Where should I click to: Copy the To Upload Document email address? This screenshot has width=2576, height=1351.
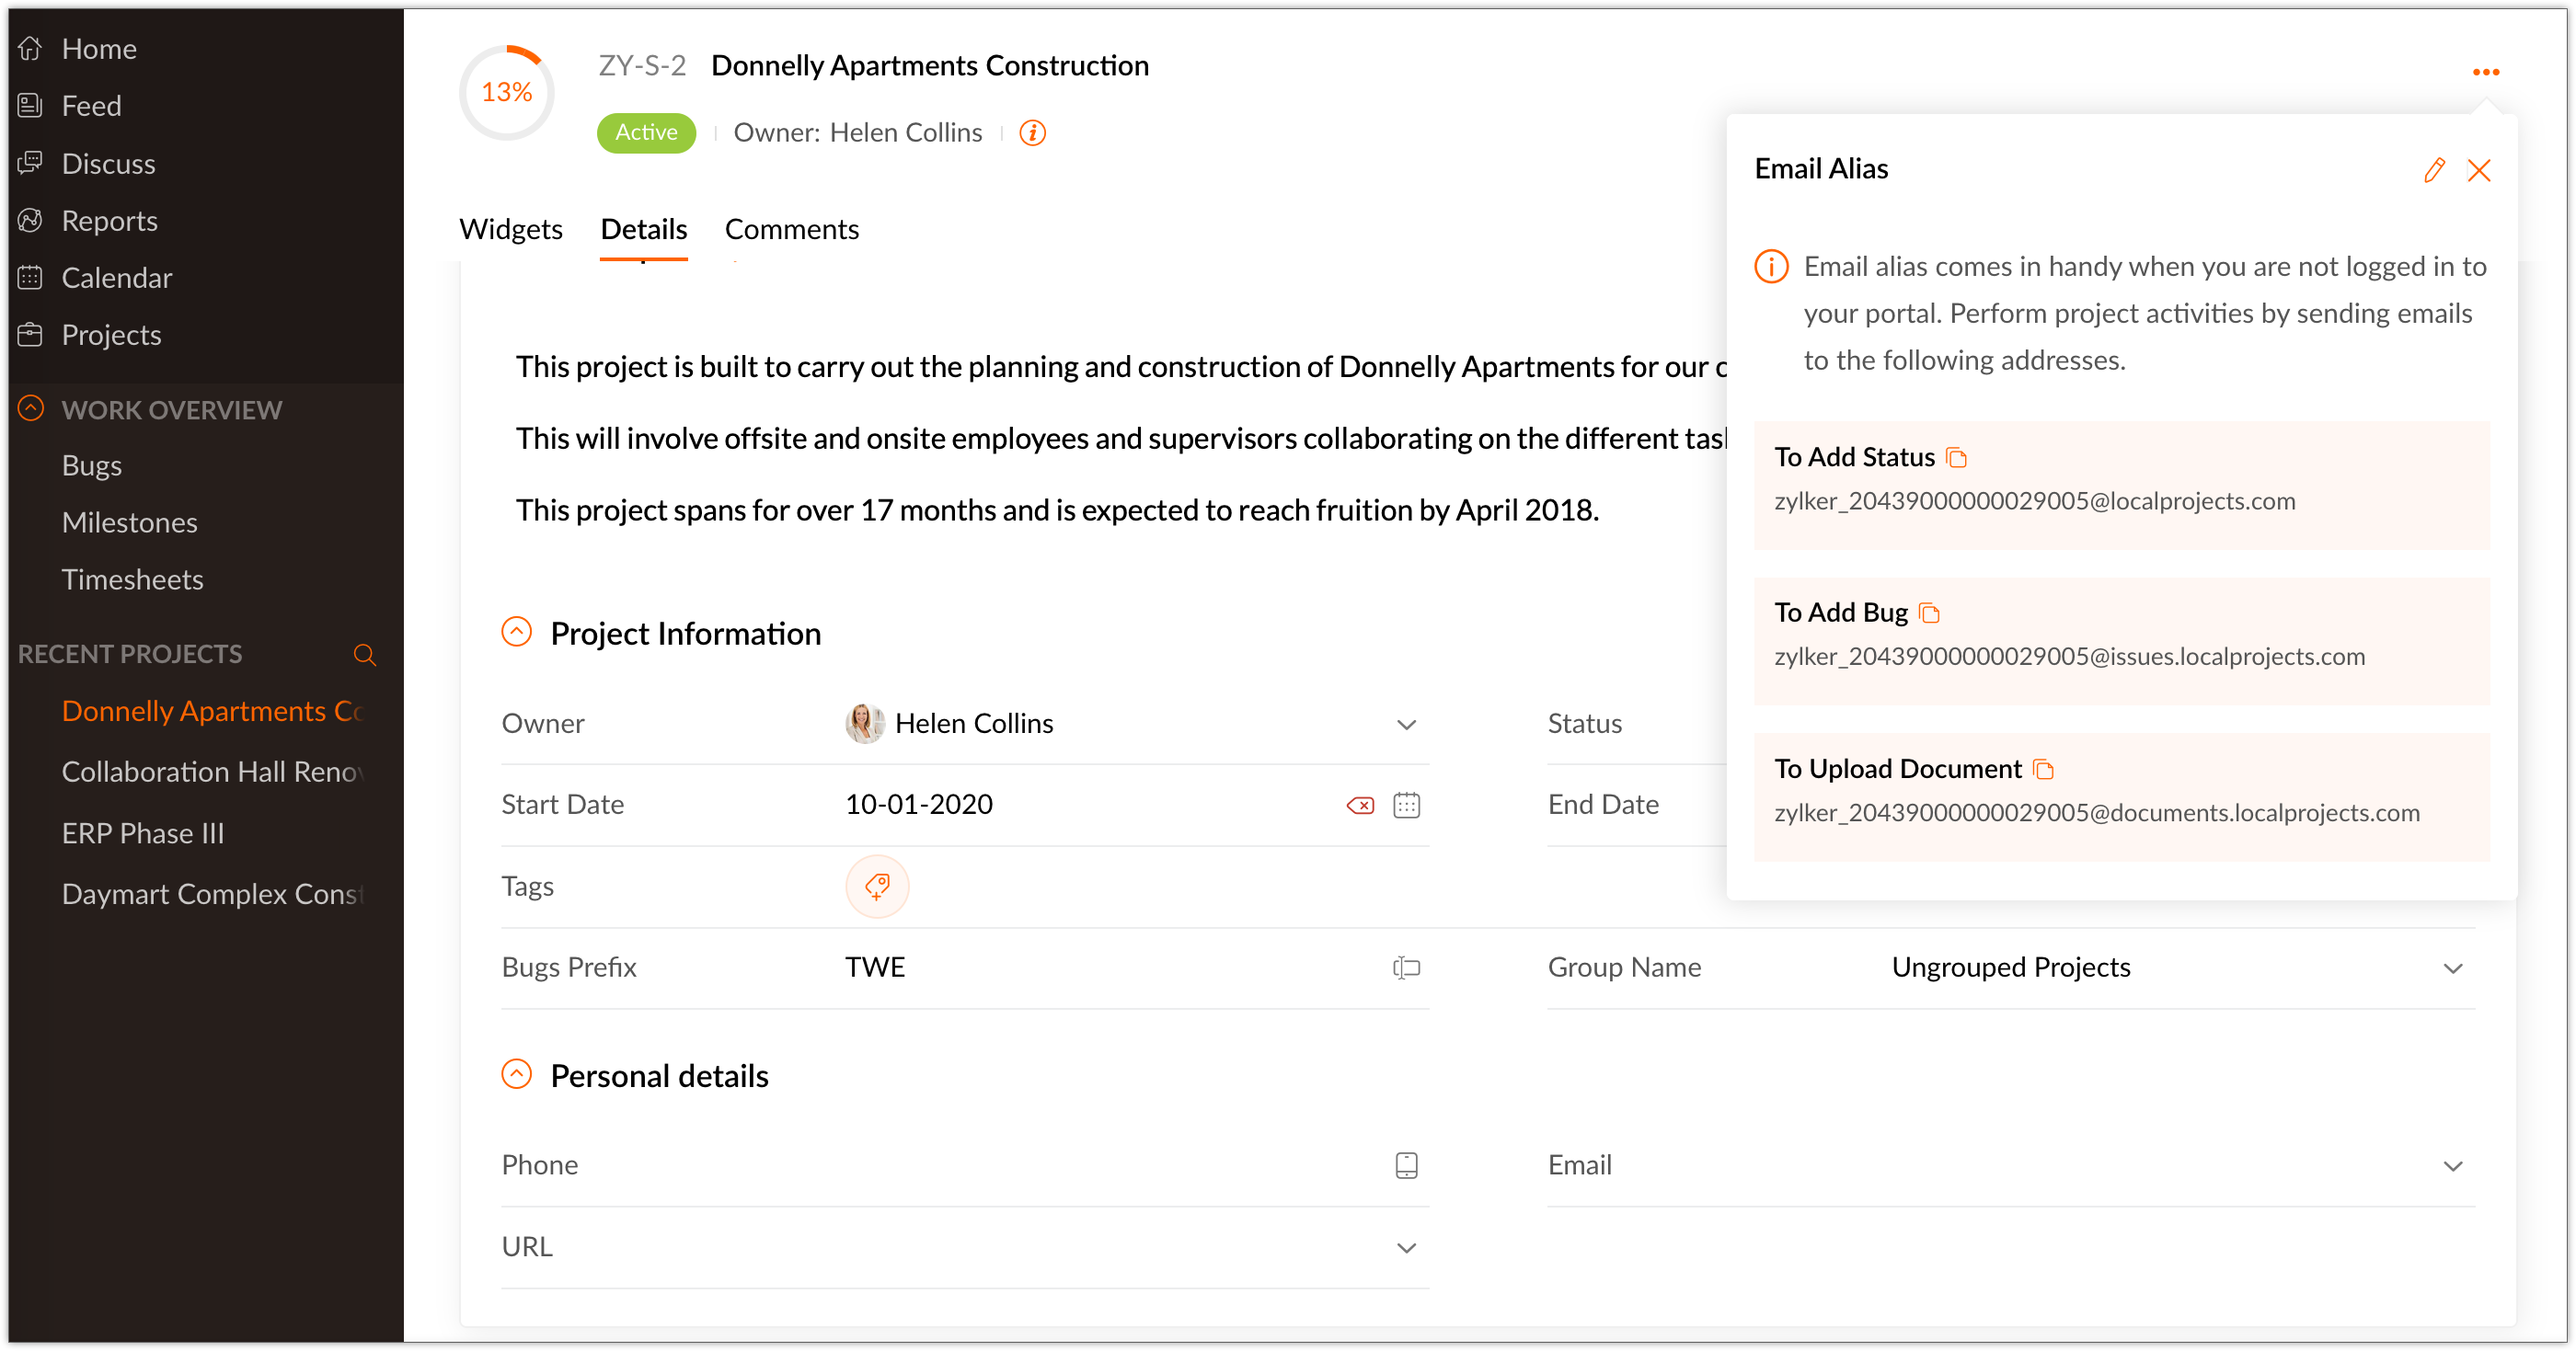click(x=2044, y=770)
